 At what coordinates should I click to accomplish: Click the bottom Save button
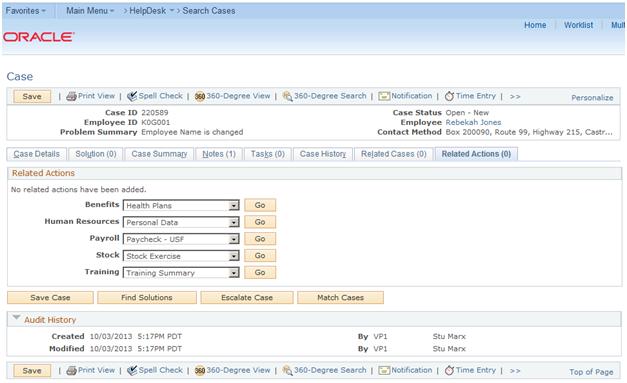[x=32, y=371]
